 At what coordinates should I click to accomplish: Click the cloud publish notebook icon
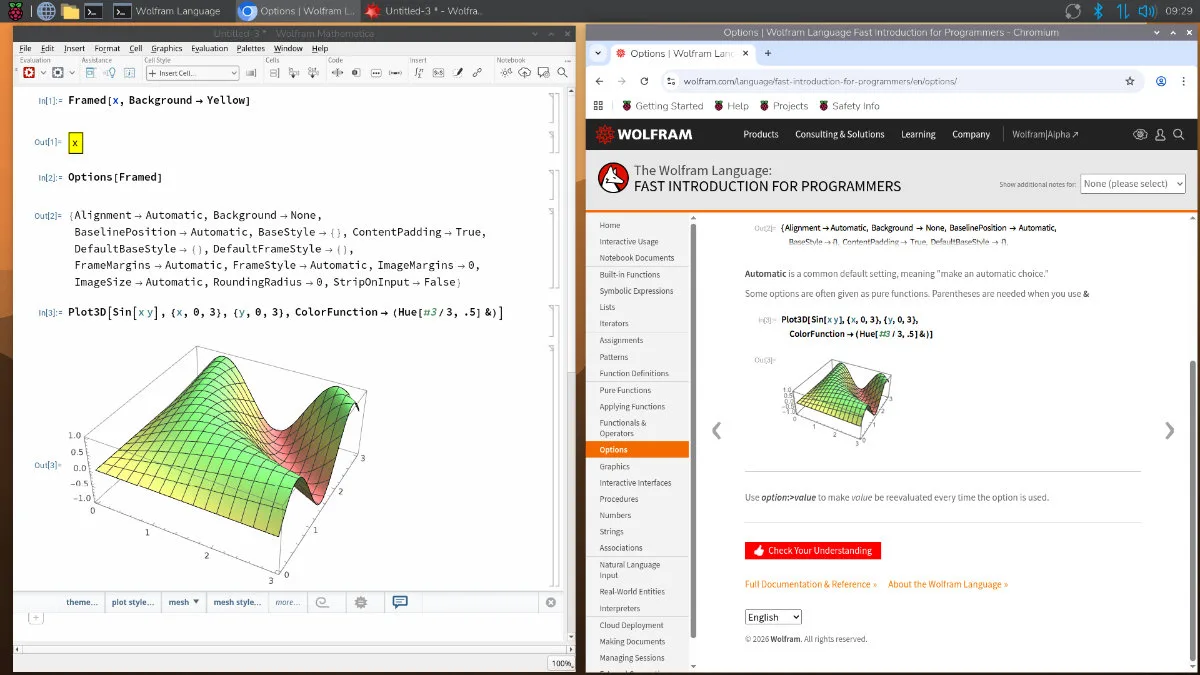(x=524, y=73)
